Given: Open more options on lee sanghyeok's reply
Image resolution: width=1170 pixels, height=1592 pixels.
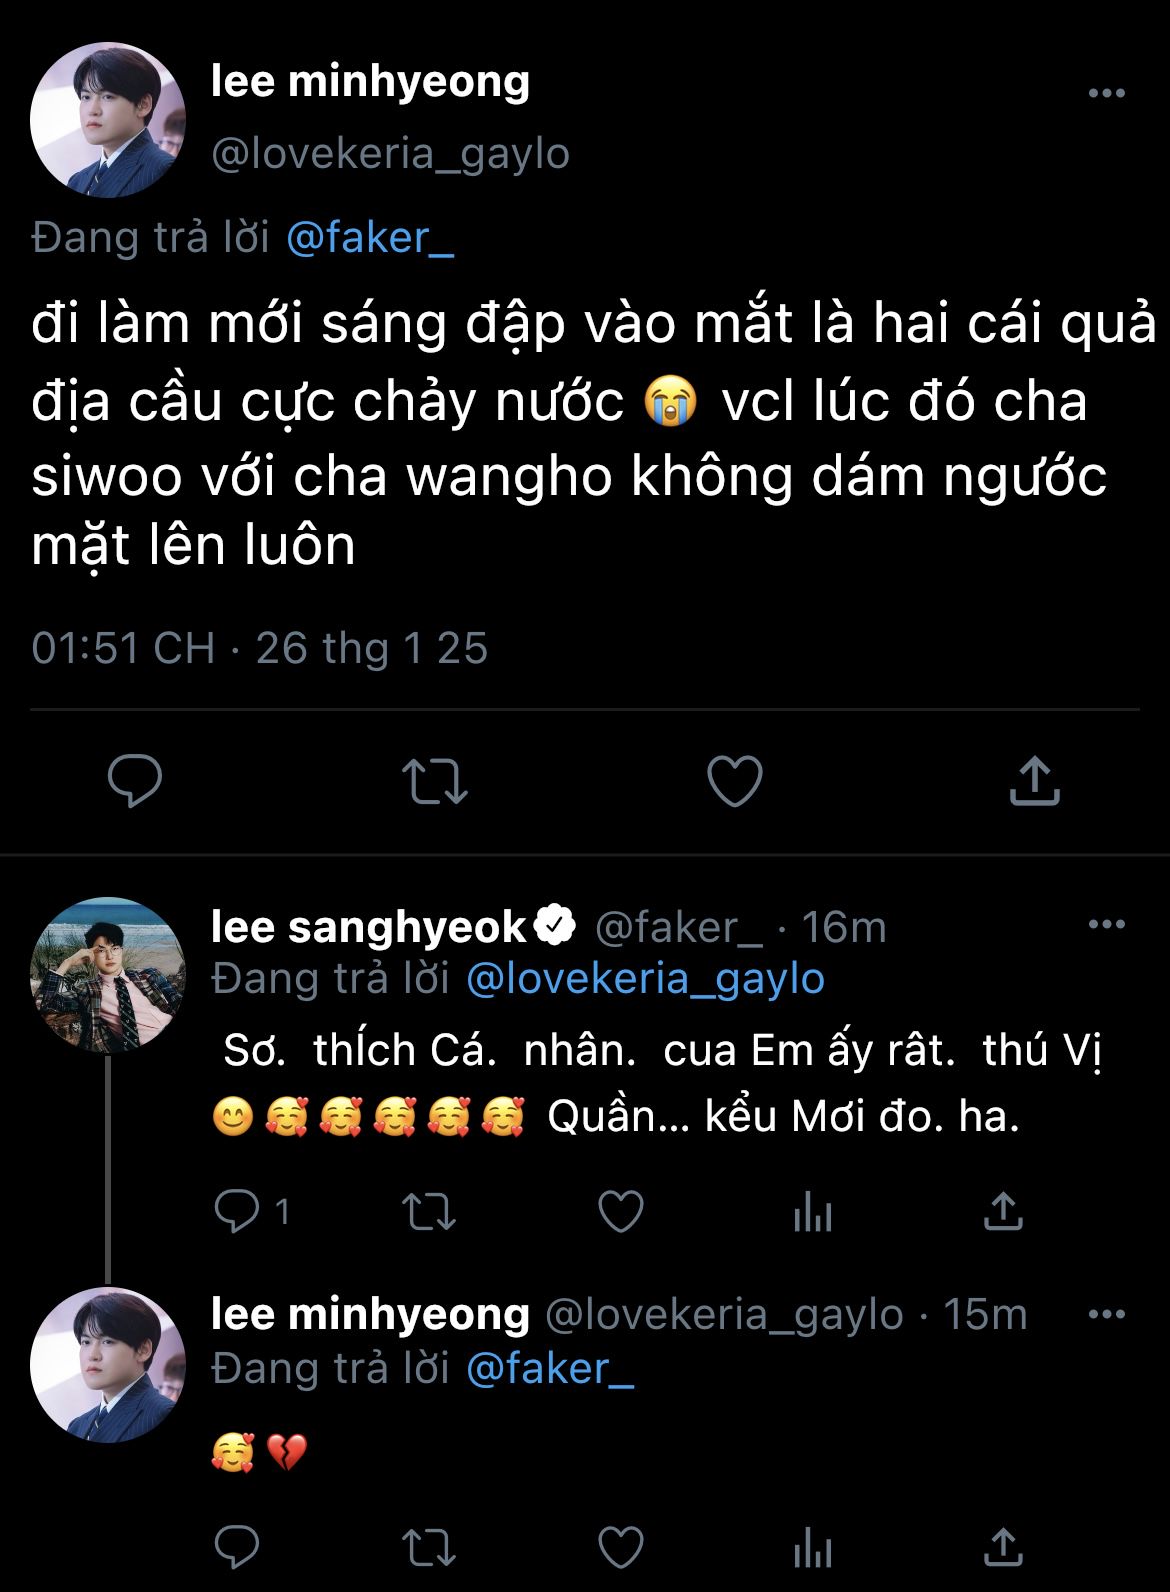Looking at the screenshot, I should click(1106, 925).
